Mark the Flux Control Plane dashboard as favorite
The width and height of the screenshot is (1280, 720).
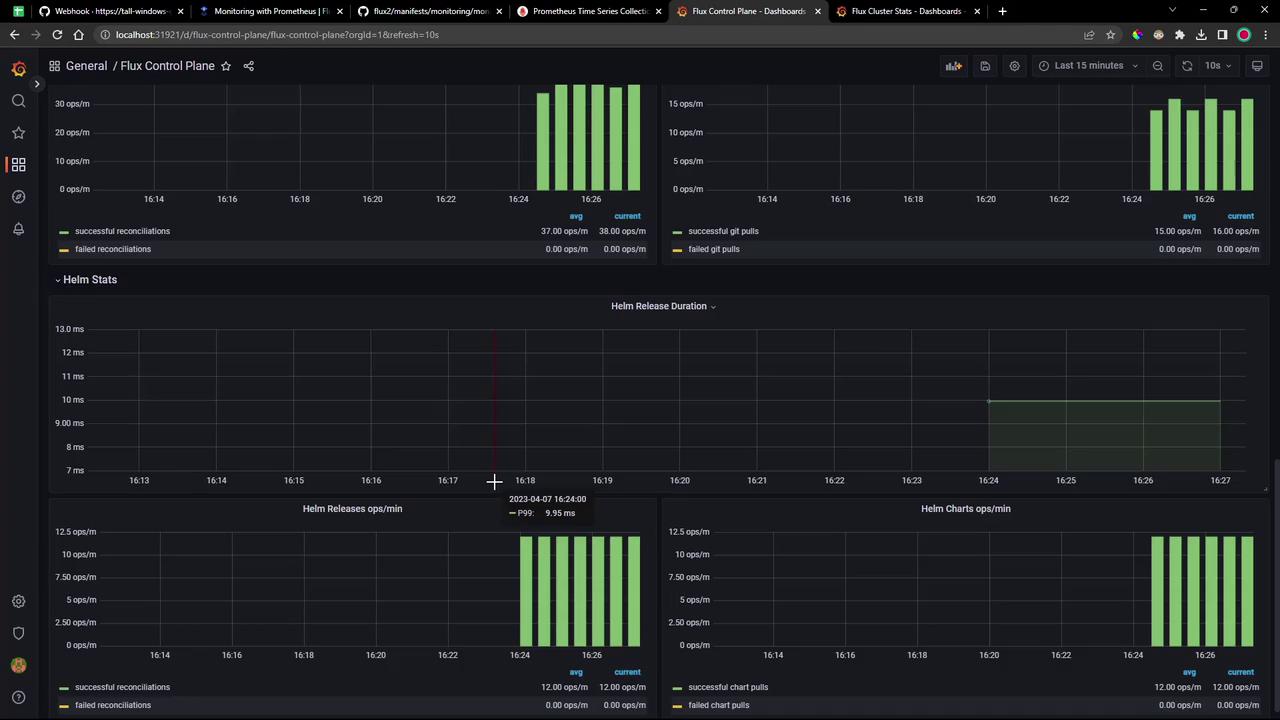click(x=226, y=66)
